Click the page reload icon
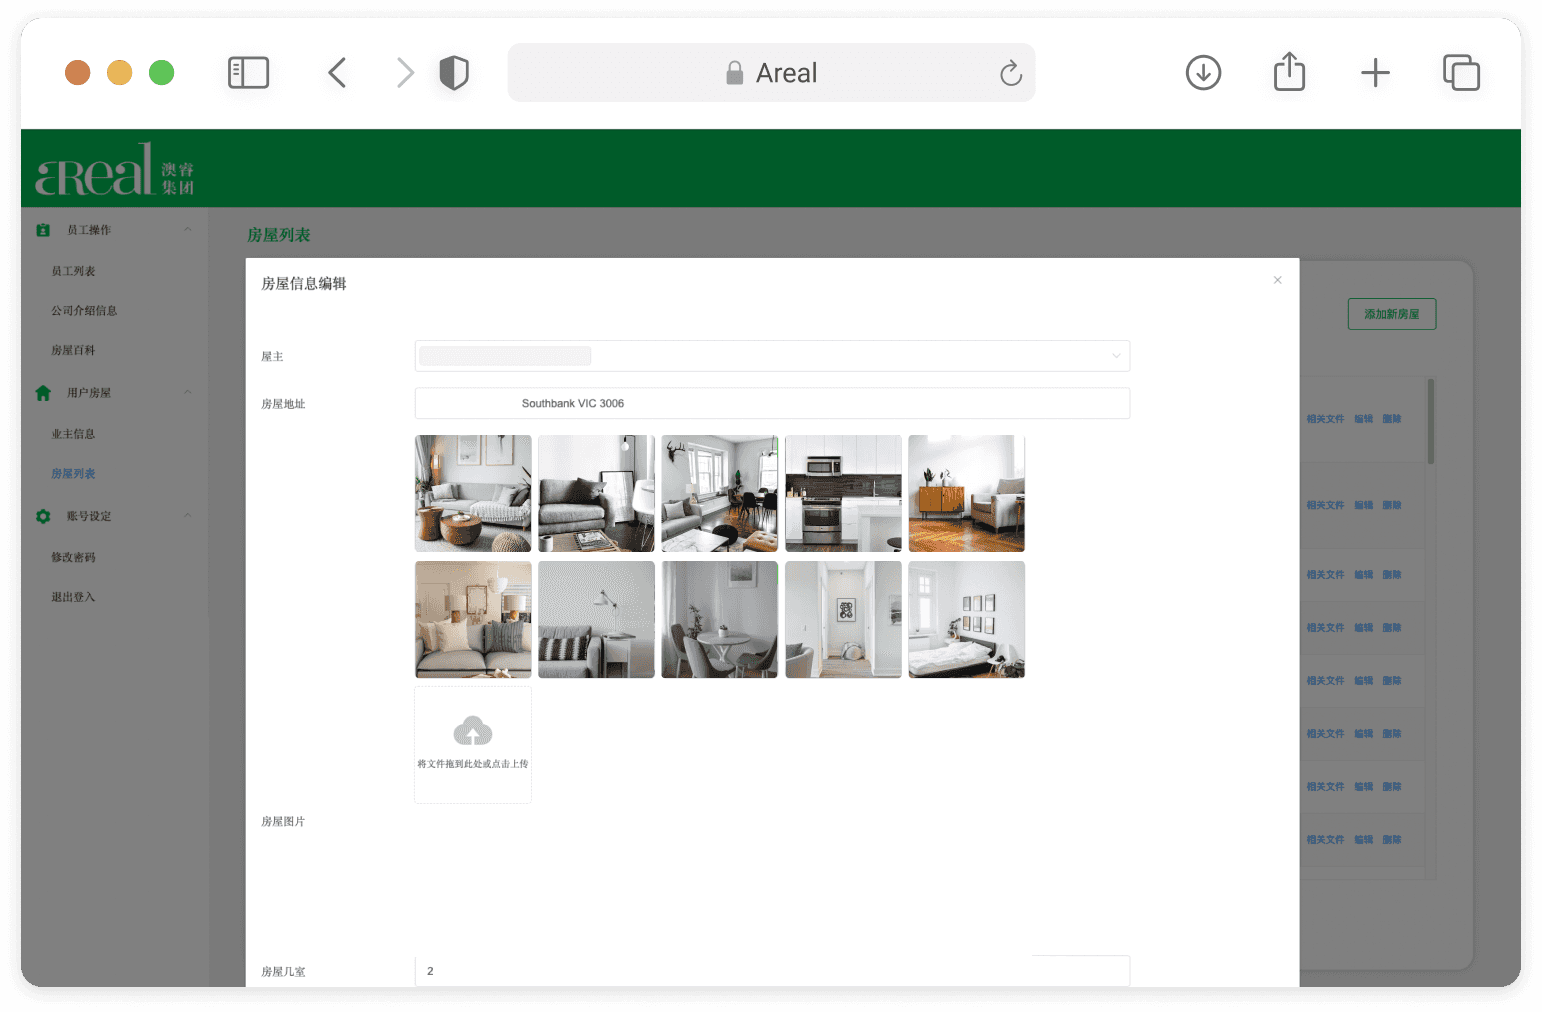The width and height of the screenshot is (1542, 1012). click(x=1011, y=73)
